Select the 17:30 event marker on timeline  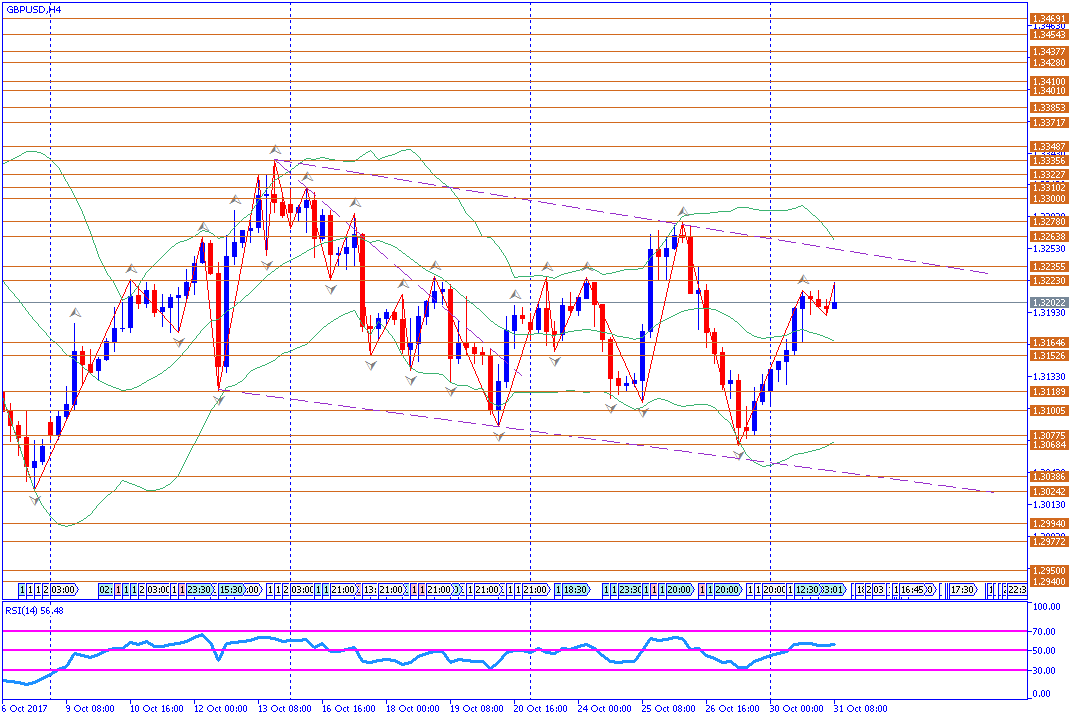point(963,590)
